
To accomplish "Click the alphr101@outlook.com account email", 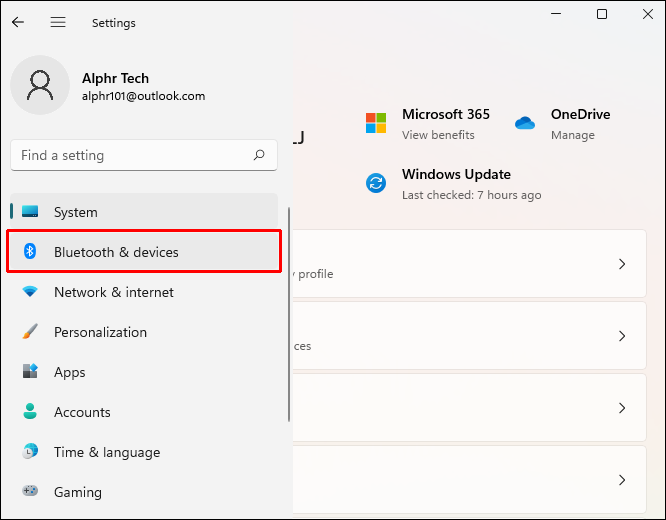I will (x=143, y=97).
